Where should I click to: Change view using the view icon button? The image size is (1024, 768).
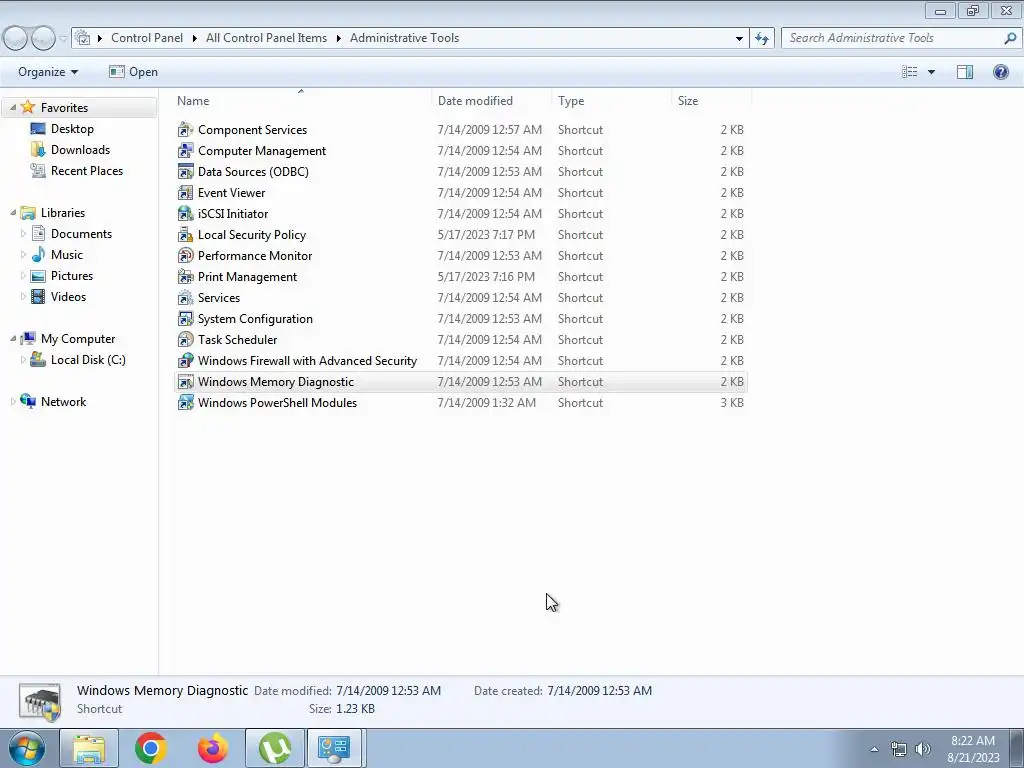click(910, 72)
